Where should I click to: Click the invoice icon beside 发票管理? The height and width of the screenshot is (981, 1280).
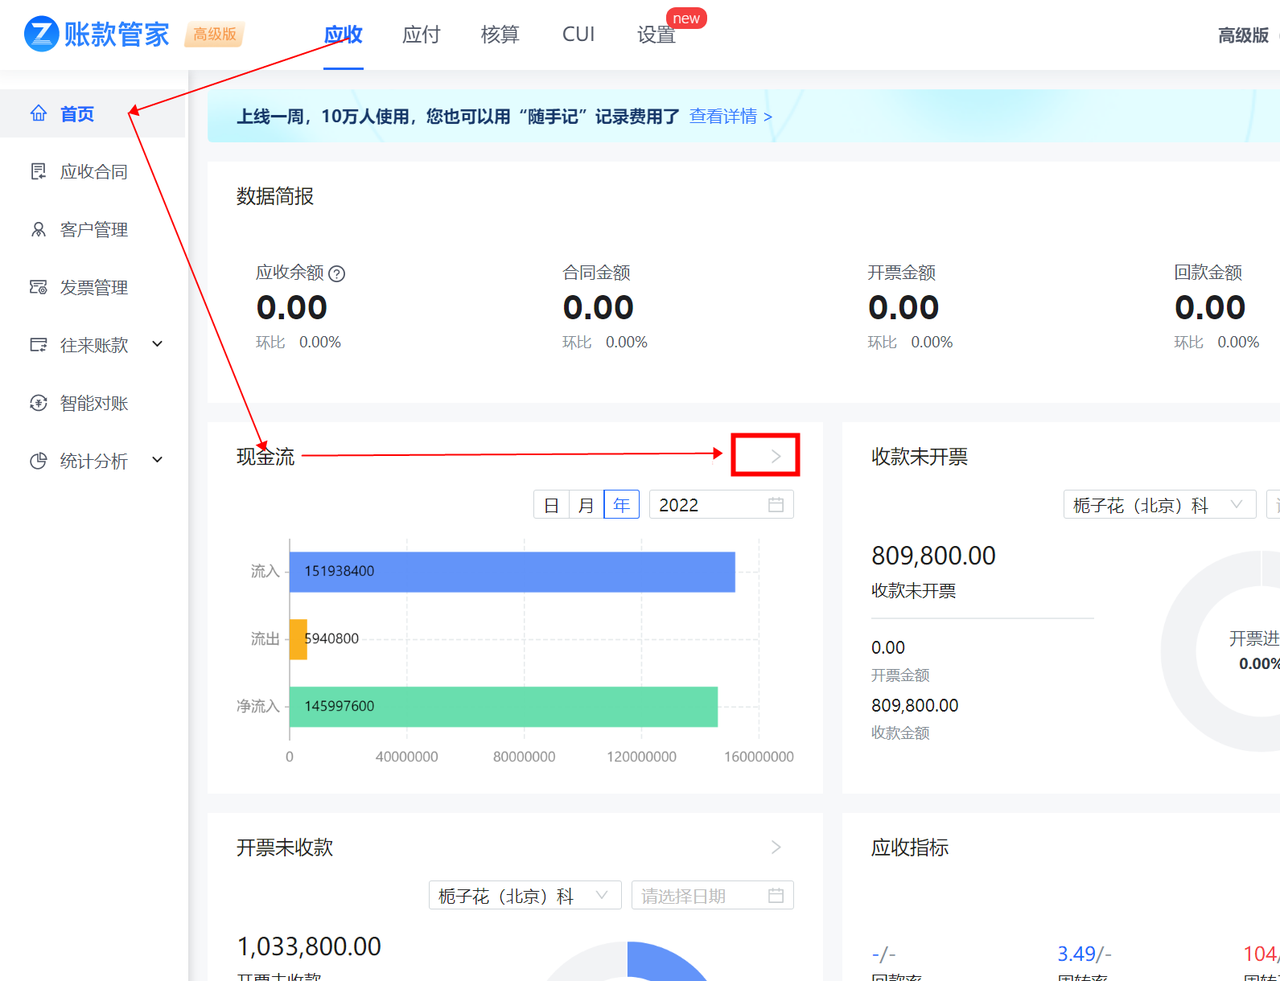[38, 287]
